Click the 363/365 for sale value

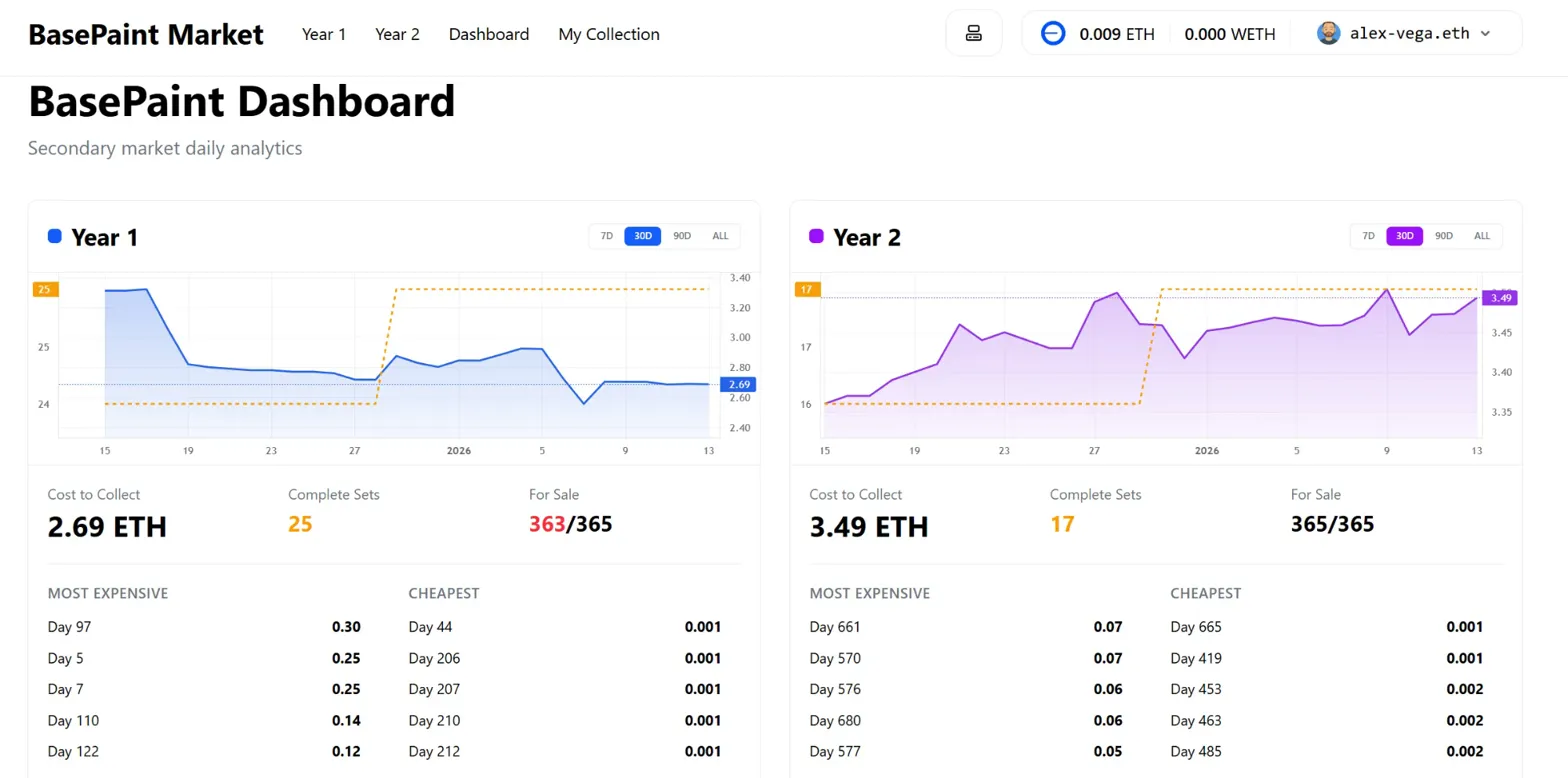[x=571, y=524]
